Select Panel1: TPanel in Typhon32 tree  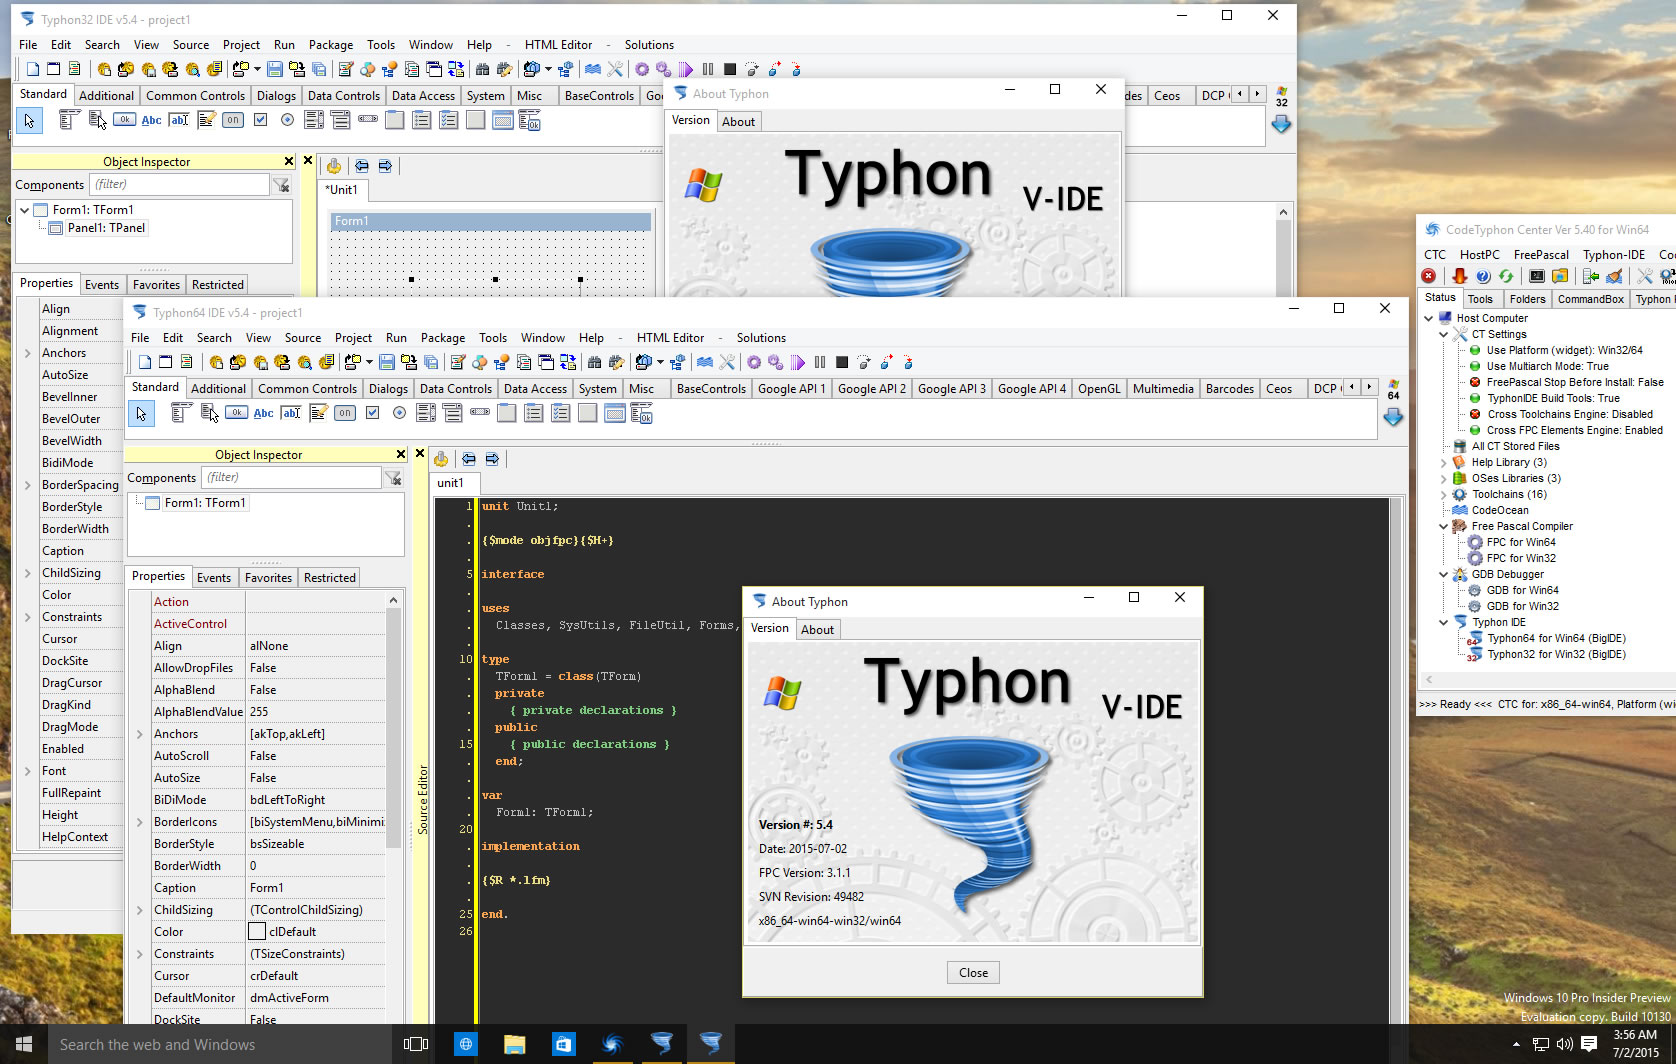click(107, 228)
